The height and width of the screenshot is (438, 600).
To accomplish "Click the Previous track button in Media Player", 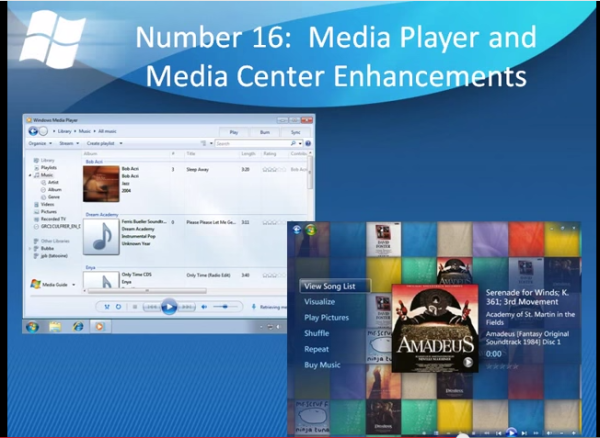I will tap(152, 307).
